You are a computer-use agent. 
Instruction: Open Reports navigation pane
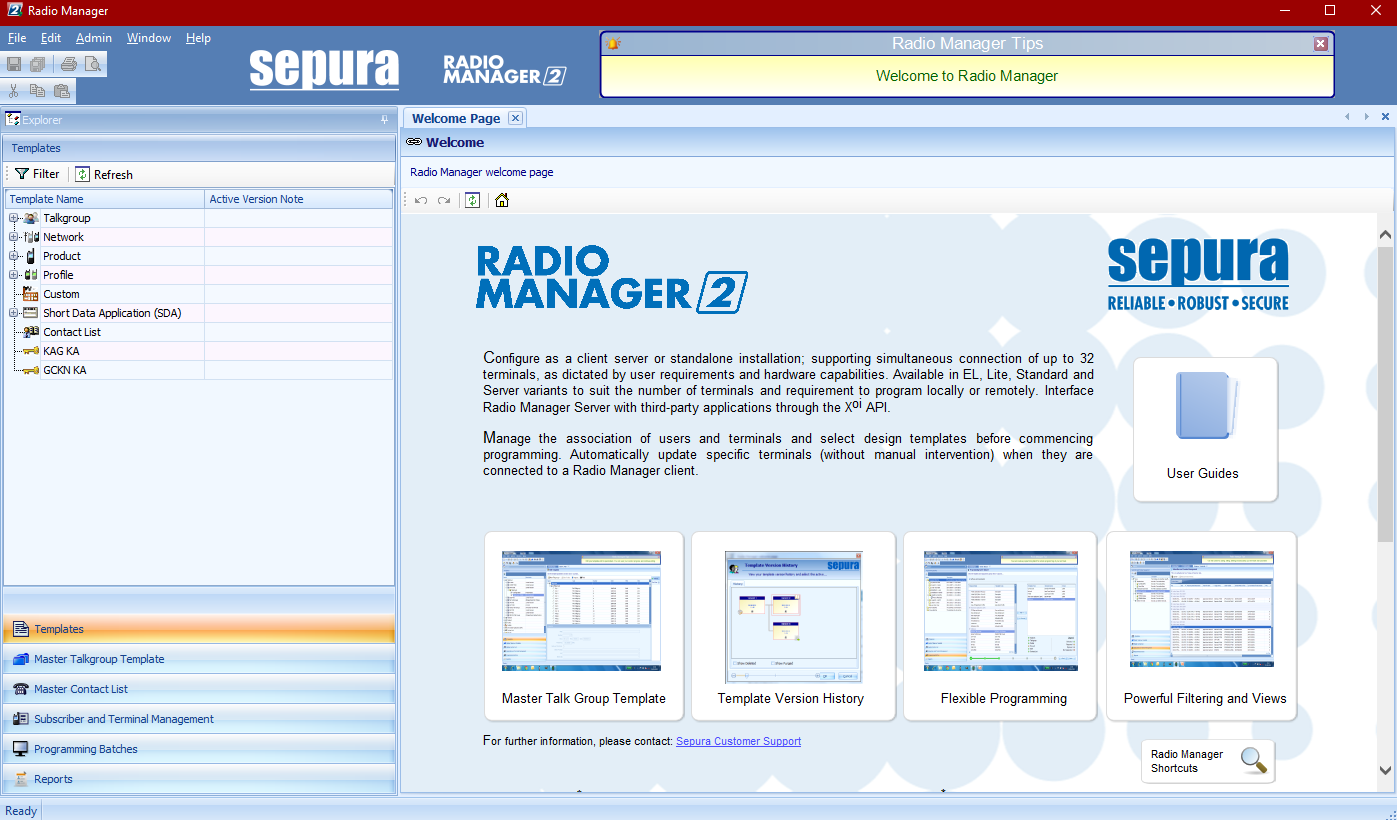coord(200,779)
